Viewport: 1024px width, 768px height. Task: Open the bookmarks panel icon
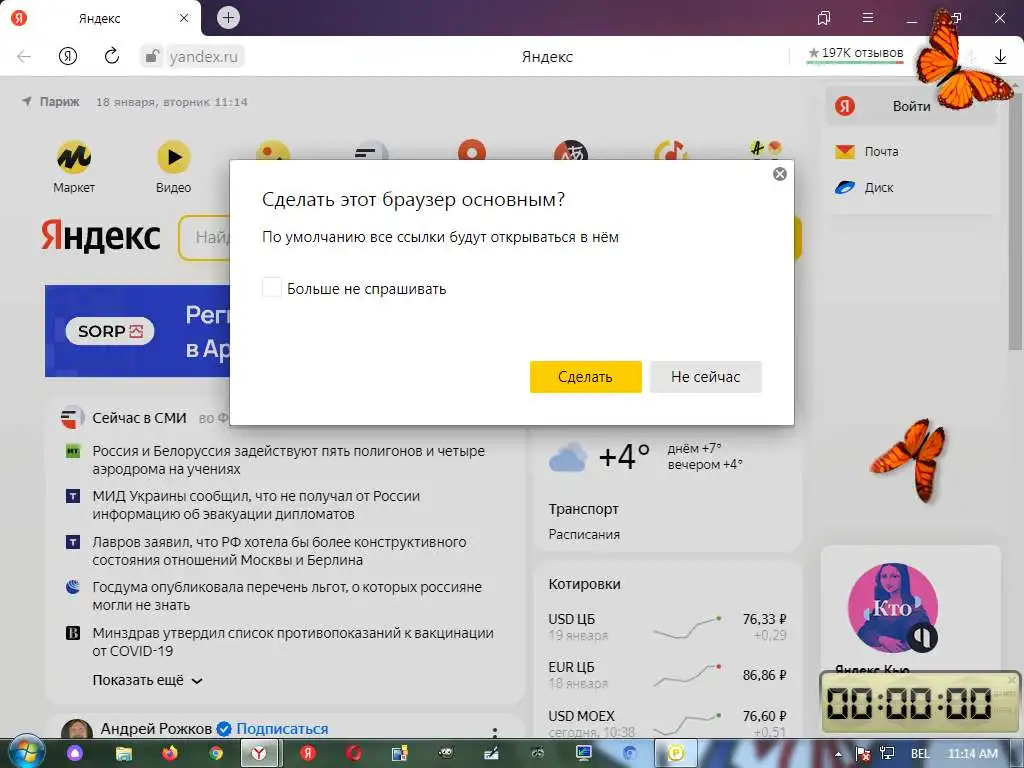pos(824,18)
